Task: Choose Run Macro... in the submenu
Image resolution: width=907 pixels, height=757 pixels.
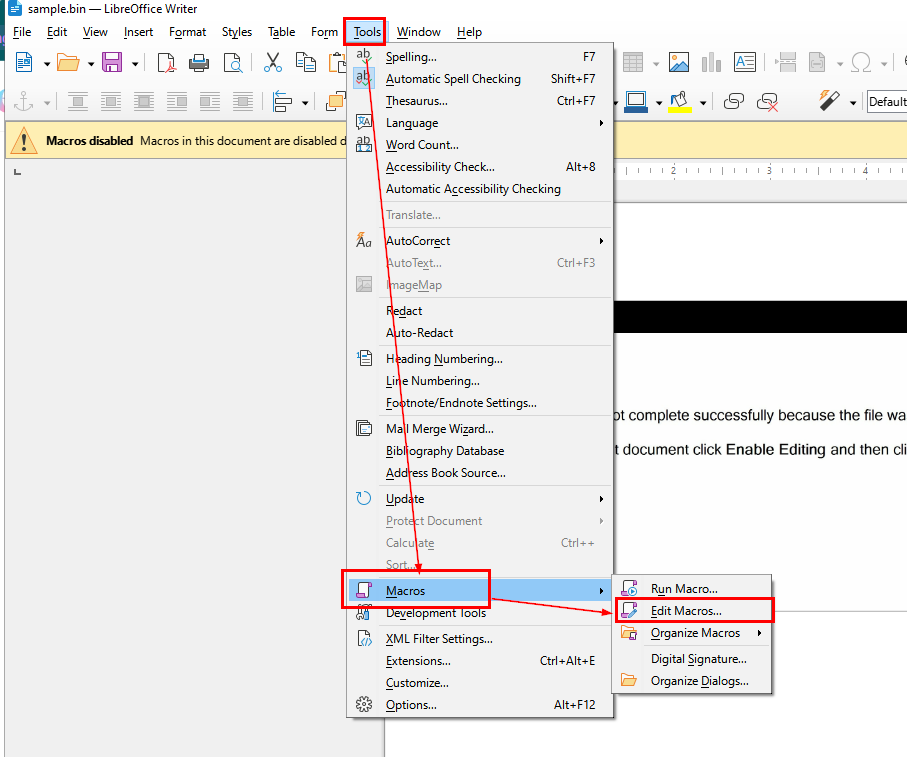Action: tap(683, 589)
